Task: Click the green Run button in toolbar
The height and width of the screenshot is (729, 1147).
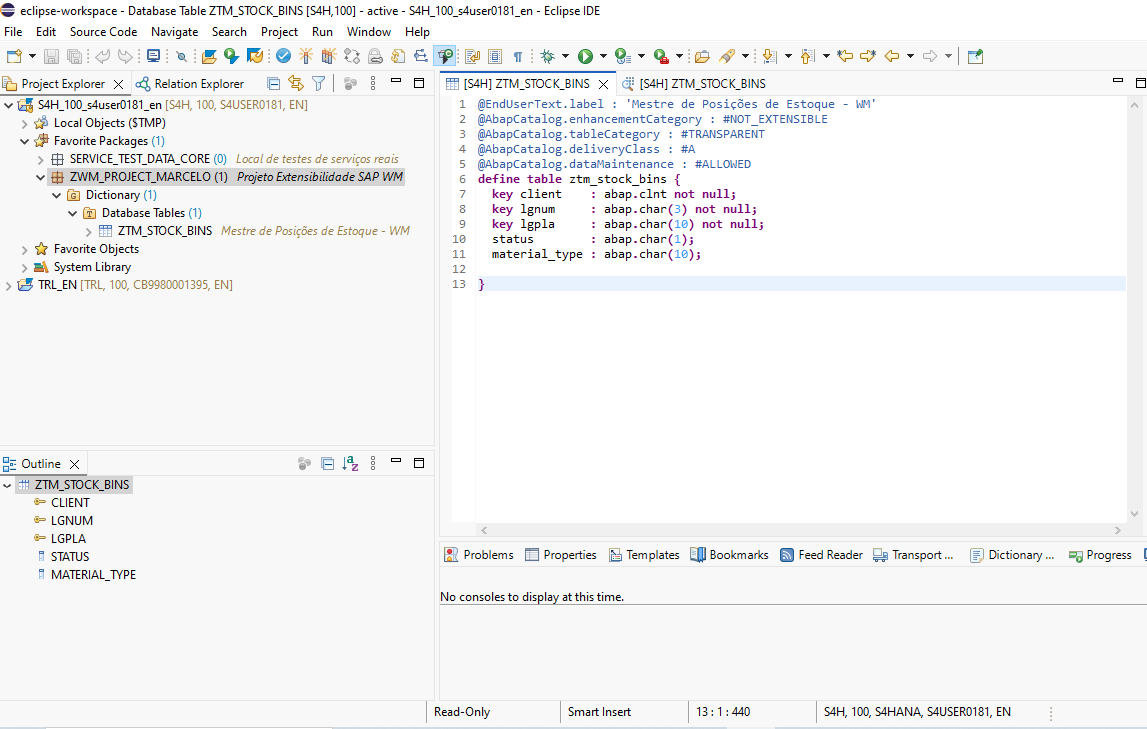Action: tap(585, 57)
